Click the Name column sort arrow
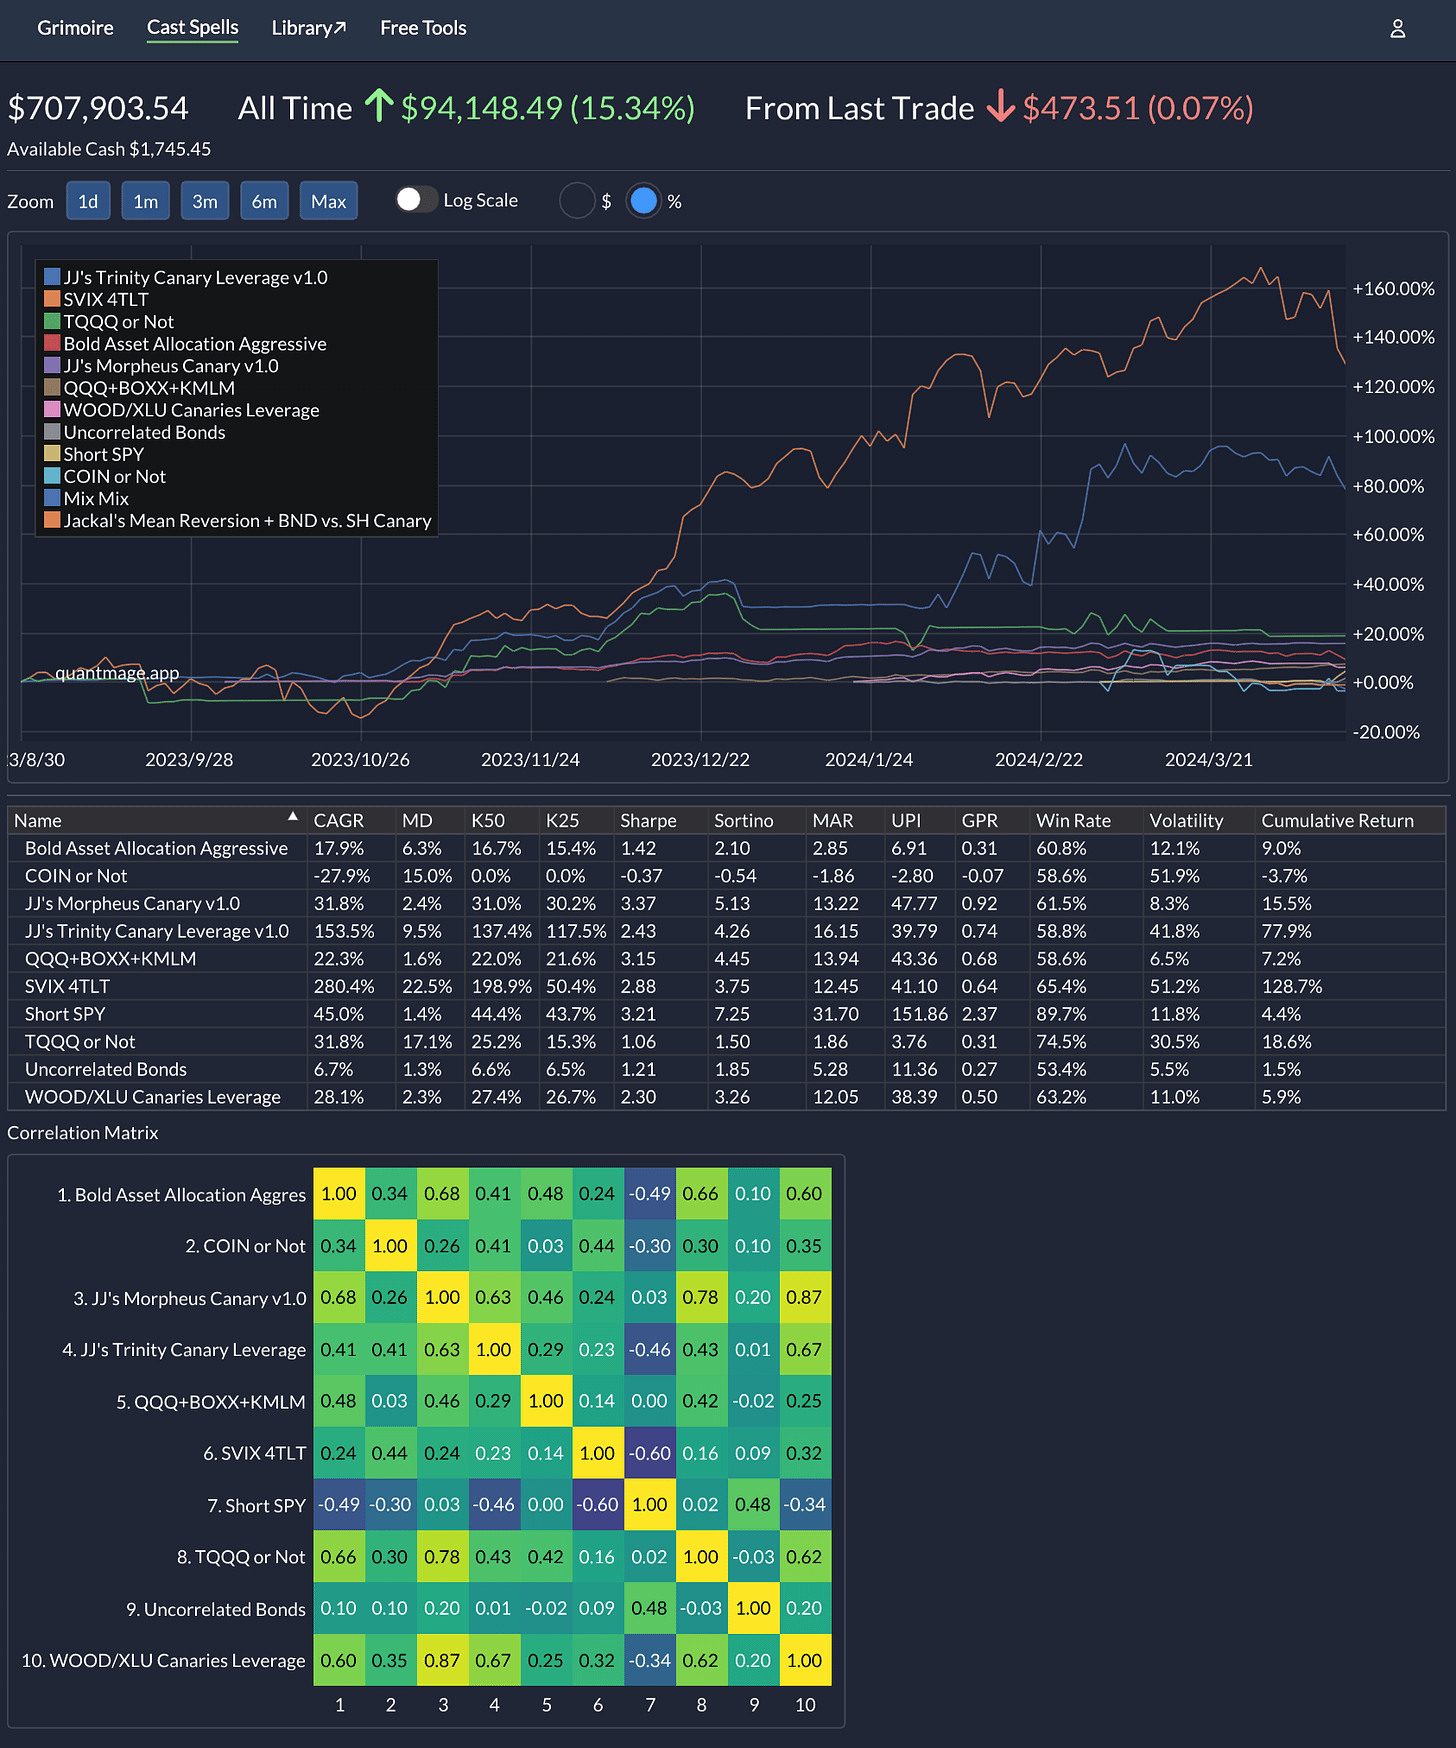The width and height of the screenshot is (1456, 1748). [x=293, y=817]
